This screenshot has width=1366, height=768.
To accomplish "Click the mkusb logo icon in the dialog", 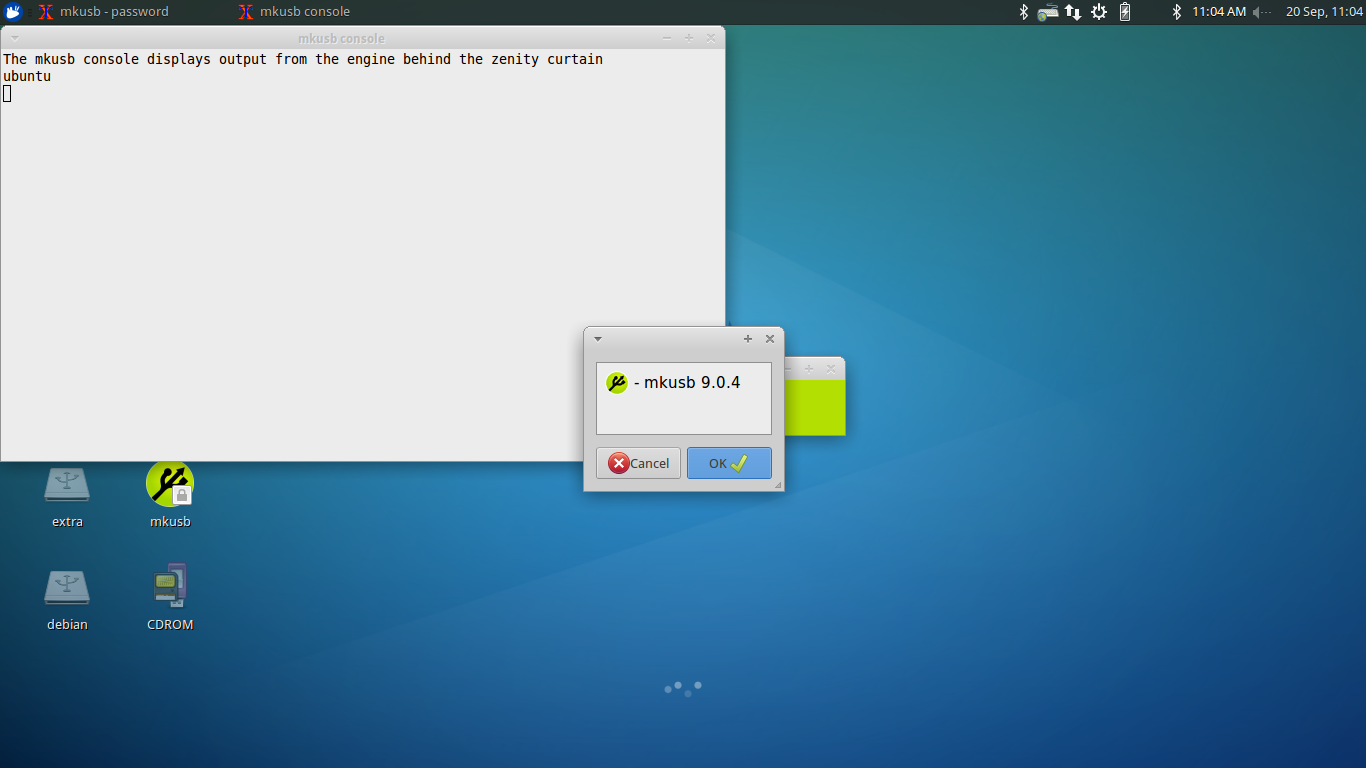I will click(x=617, y=383).
